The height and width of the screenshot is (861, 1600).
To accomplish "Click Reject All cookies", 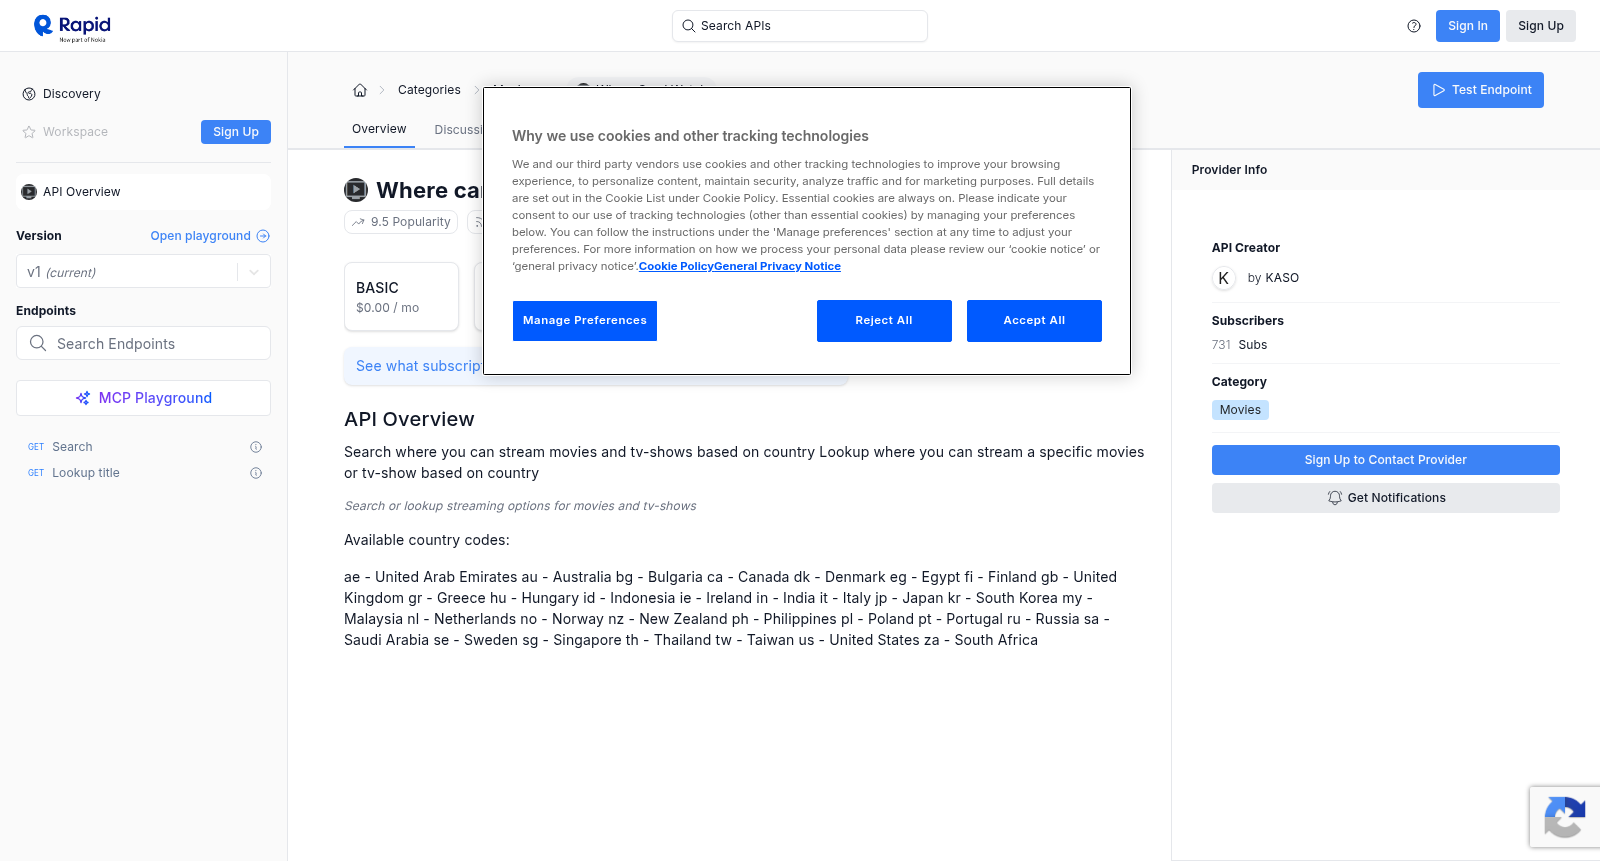I will [x=884, y=321].
